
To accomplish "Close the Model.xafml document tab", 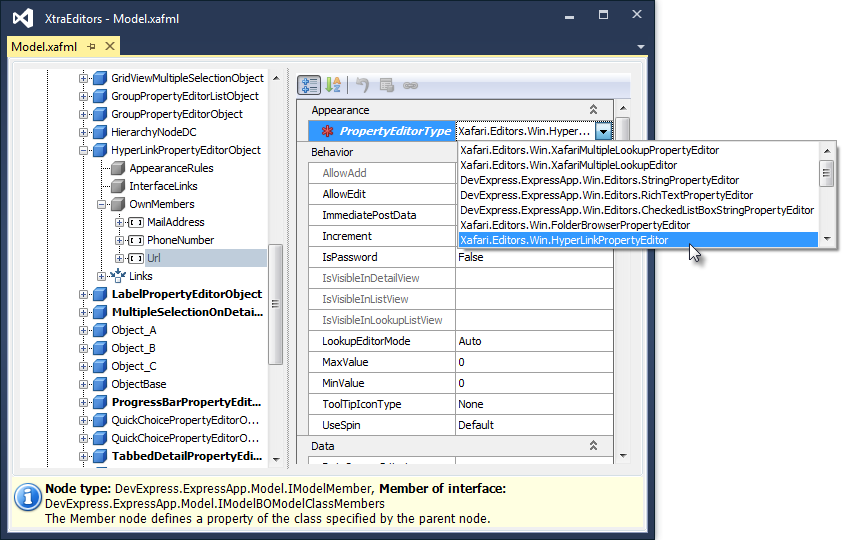I will click(x=110, y=46).
